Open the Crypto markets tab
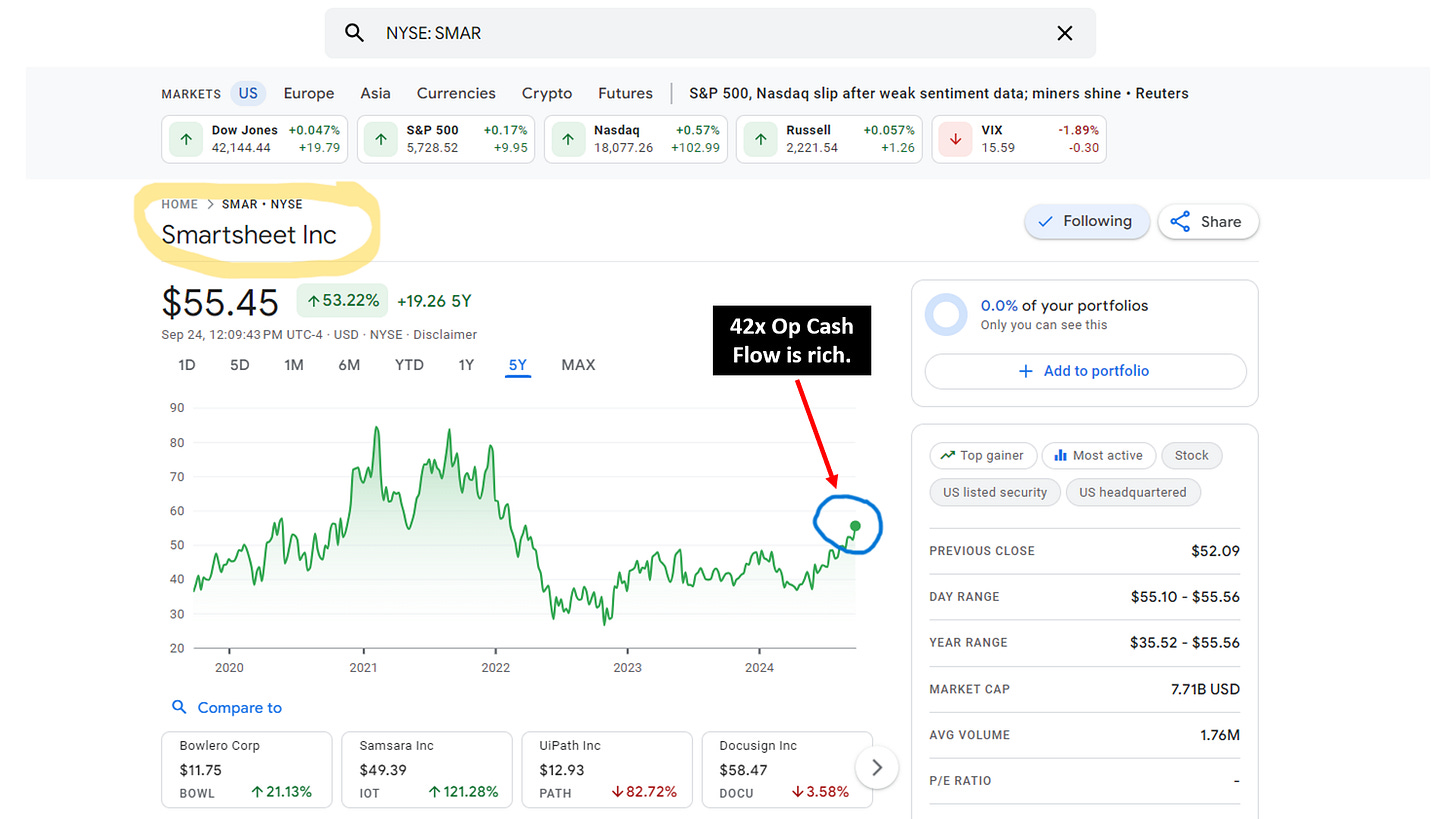The image size is (1456, 819). [547, 93]
